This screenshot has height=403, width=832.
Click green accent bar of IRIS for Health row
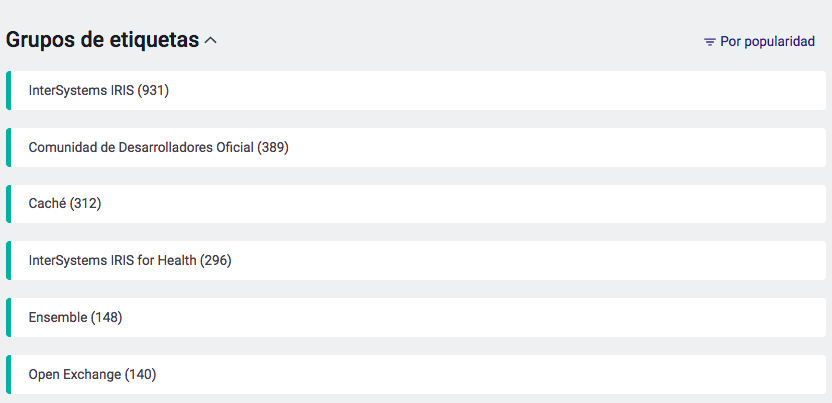[8, 260]
